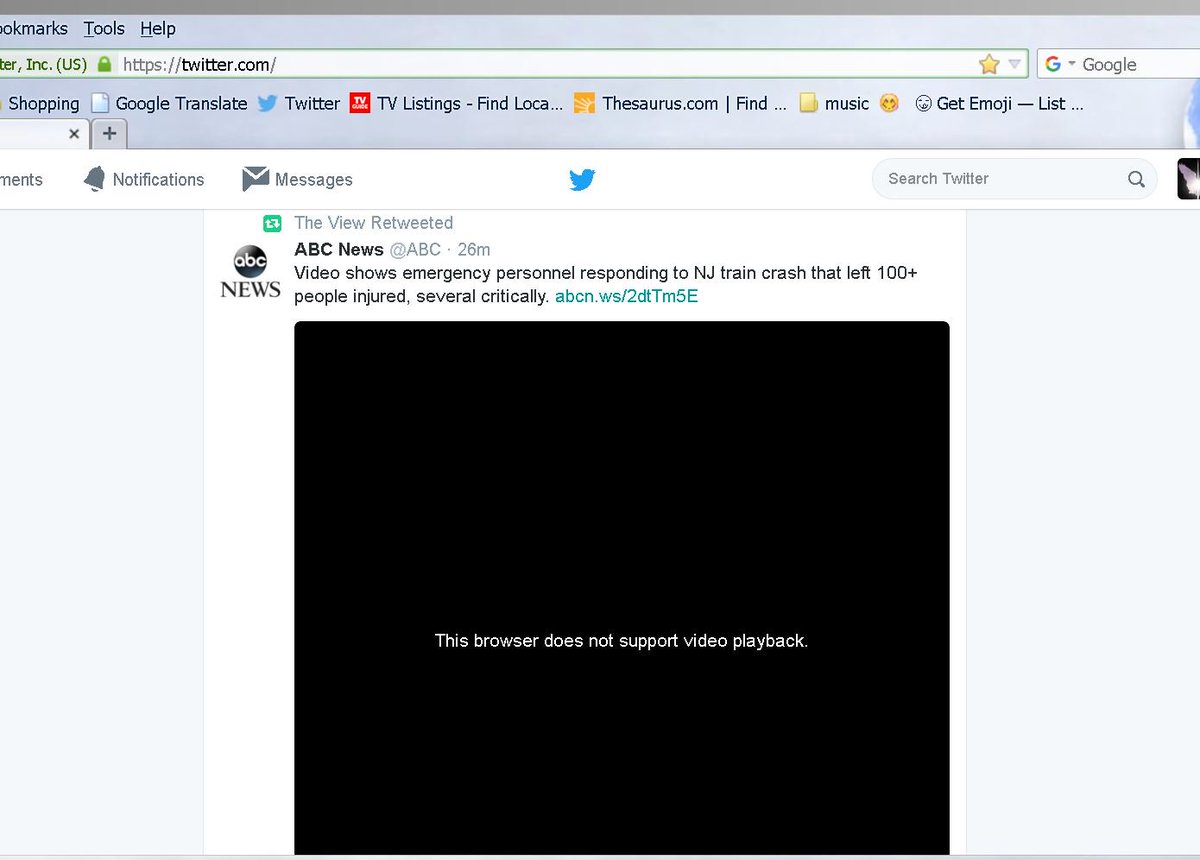Click the search magnifier icon
Image resolution: width=1200 pixels, height=860 pixels.
coord(1136,179)
